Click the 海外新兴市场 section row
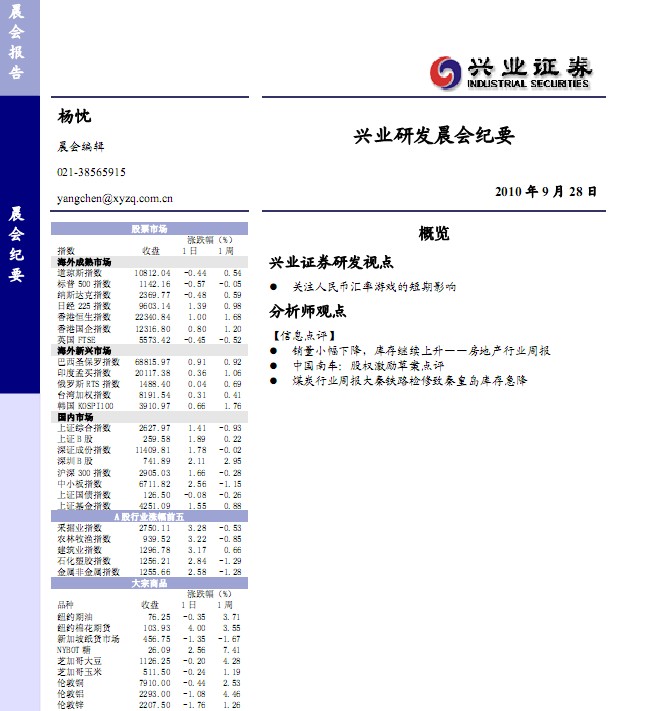This screenshot has height=711, width=646. [150, 351]
